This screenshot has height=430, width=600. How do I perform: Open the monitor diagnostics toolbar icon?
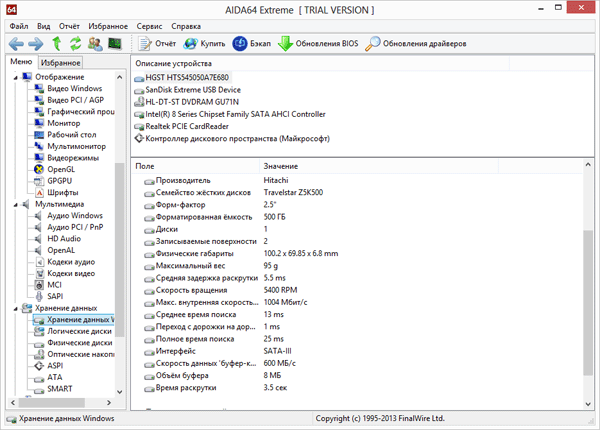click(x=114, y=44)
